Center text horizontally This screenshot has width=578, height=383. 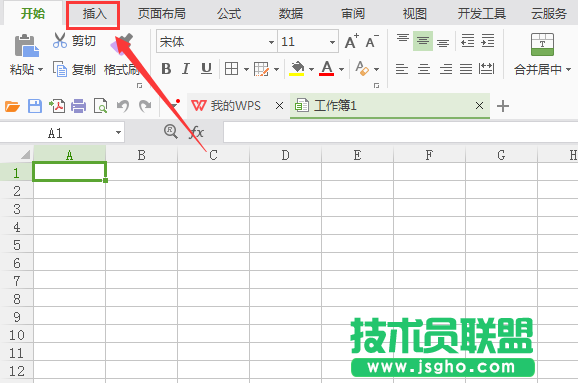[424, 69]
